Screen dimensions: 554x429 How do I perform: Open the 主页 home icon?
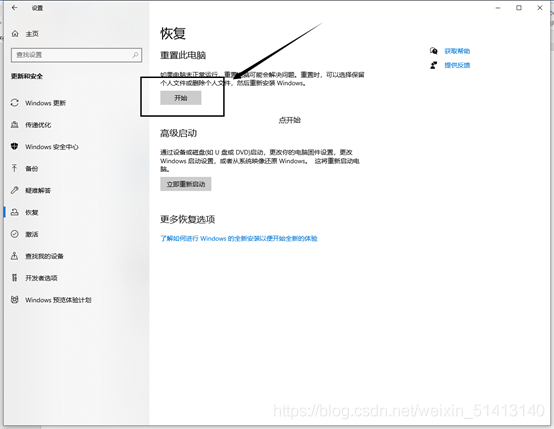point(15,34)
